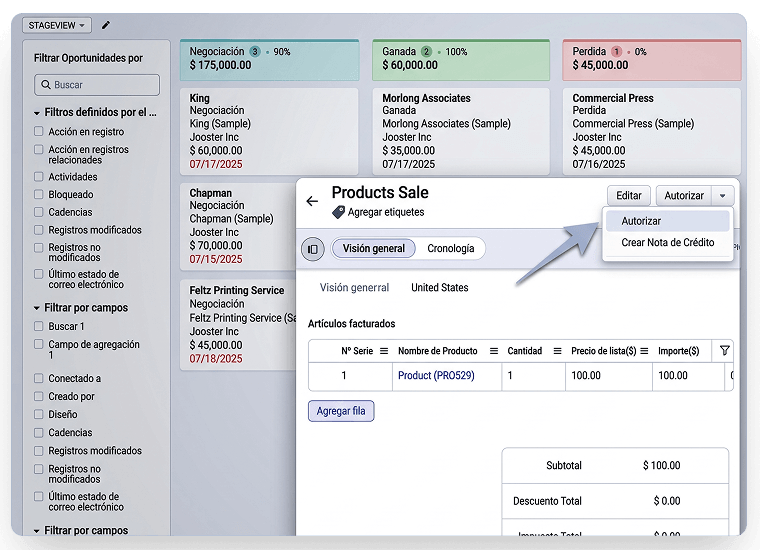The height and width of the screenshot is (550, 760).
Task: Click the Agregar fila button
Action: pyautogui.click(x=341, y=411)
